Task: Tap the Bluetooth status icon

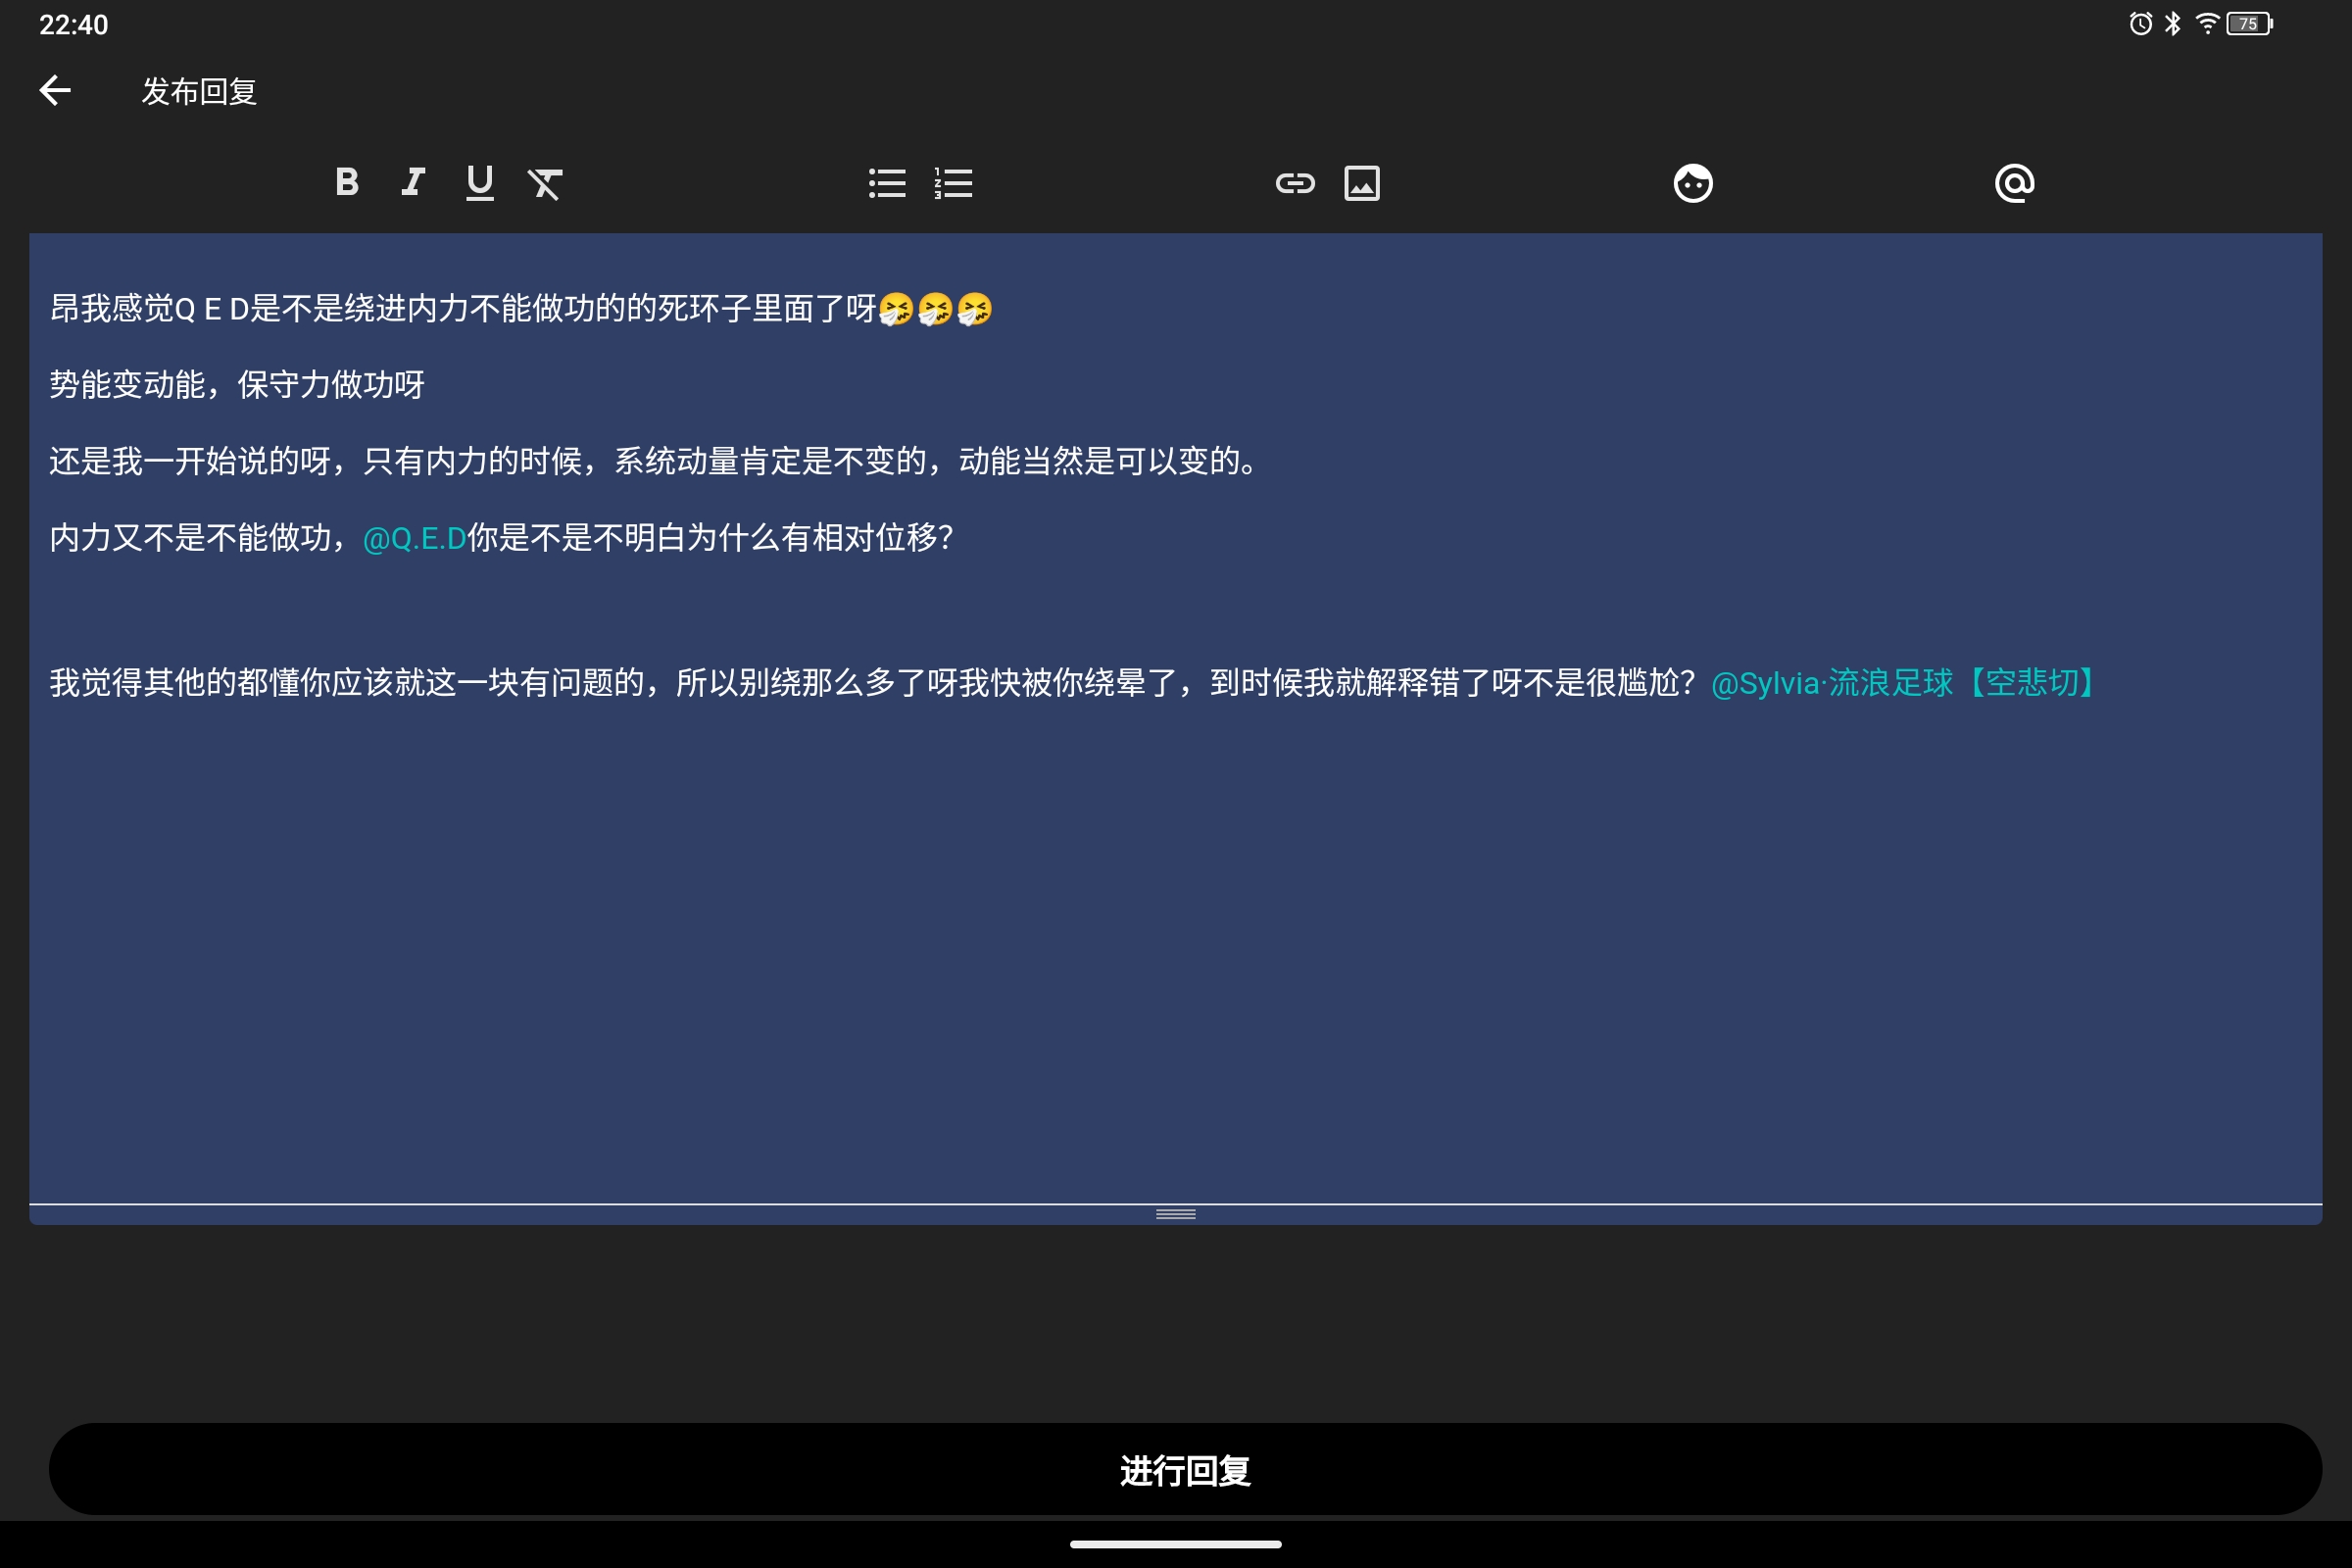Action: pyautogui.click(x=2172, y=24)
